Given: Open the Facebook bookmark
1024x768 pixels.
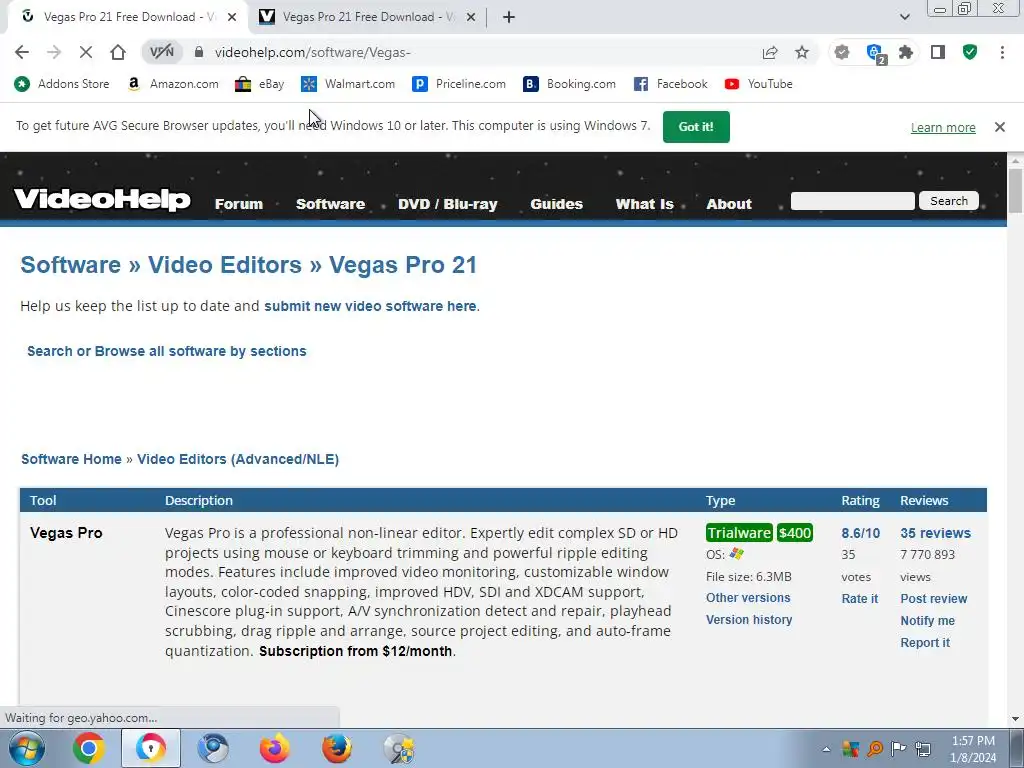Looking at the screenshot, I should point(671,84).
